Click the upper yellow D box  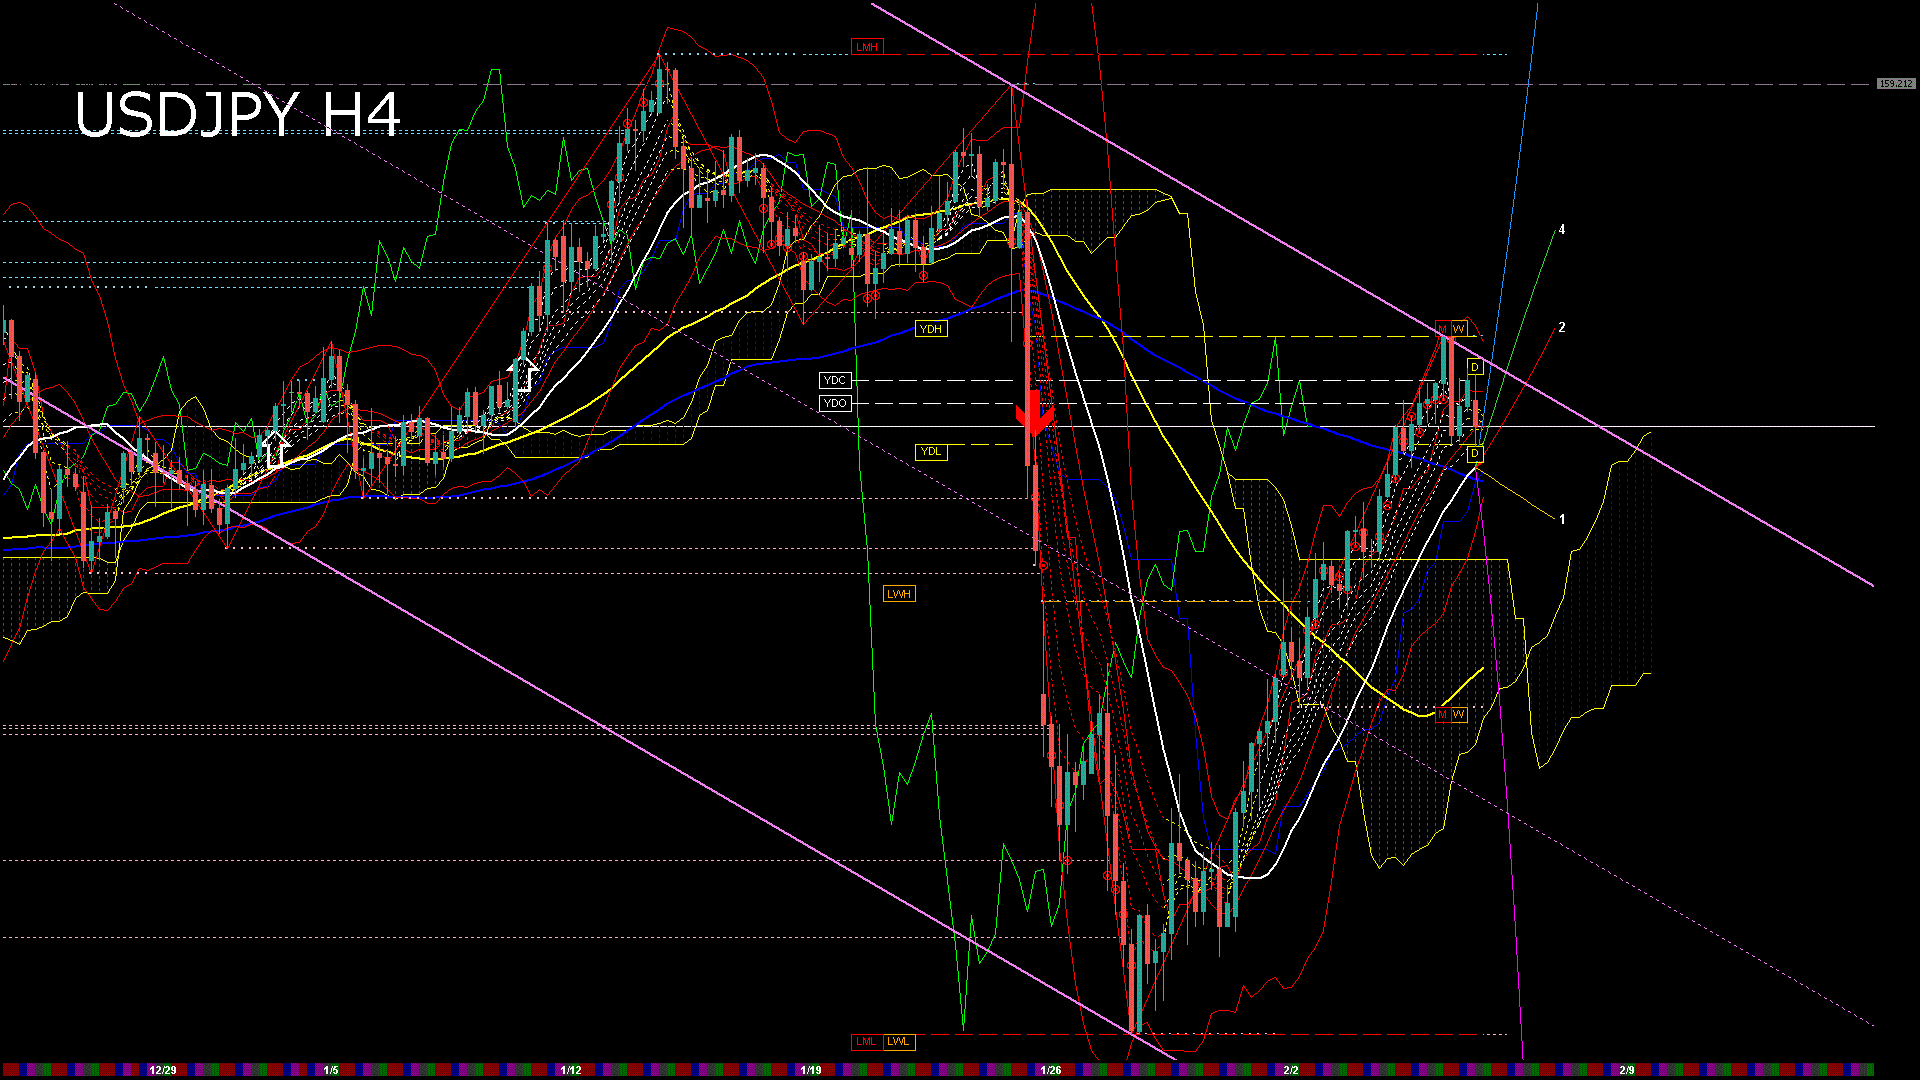[1474, 367]
